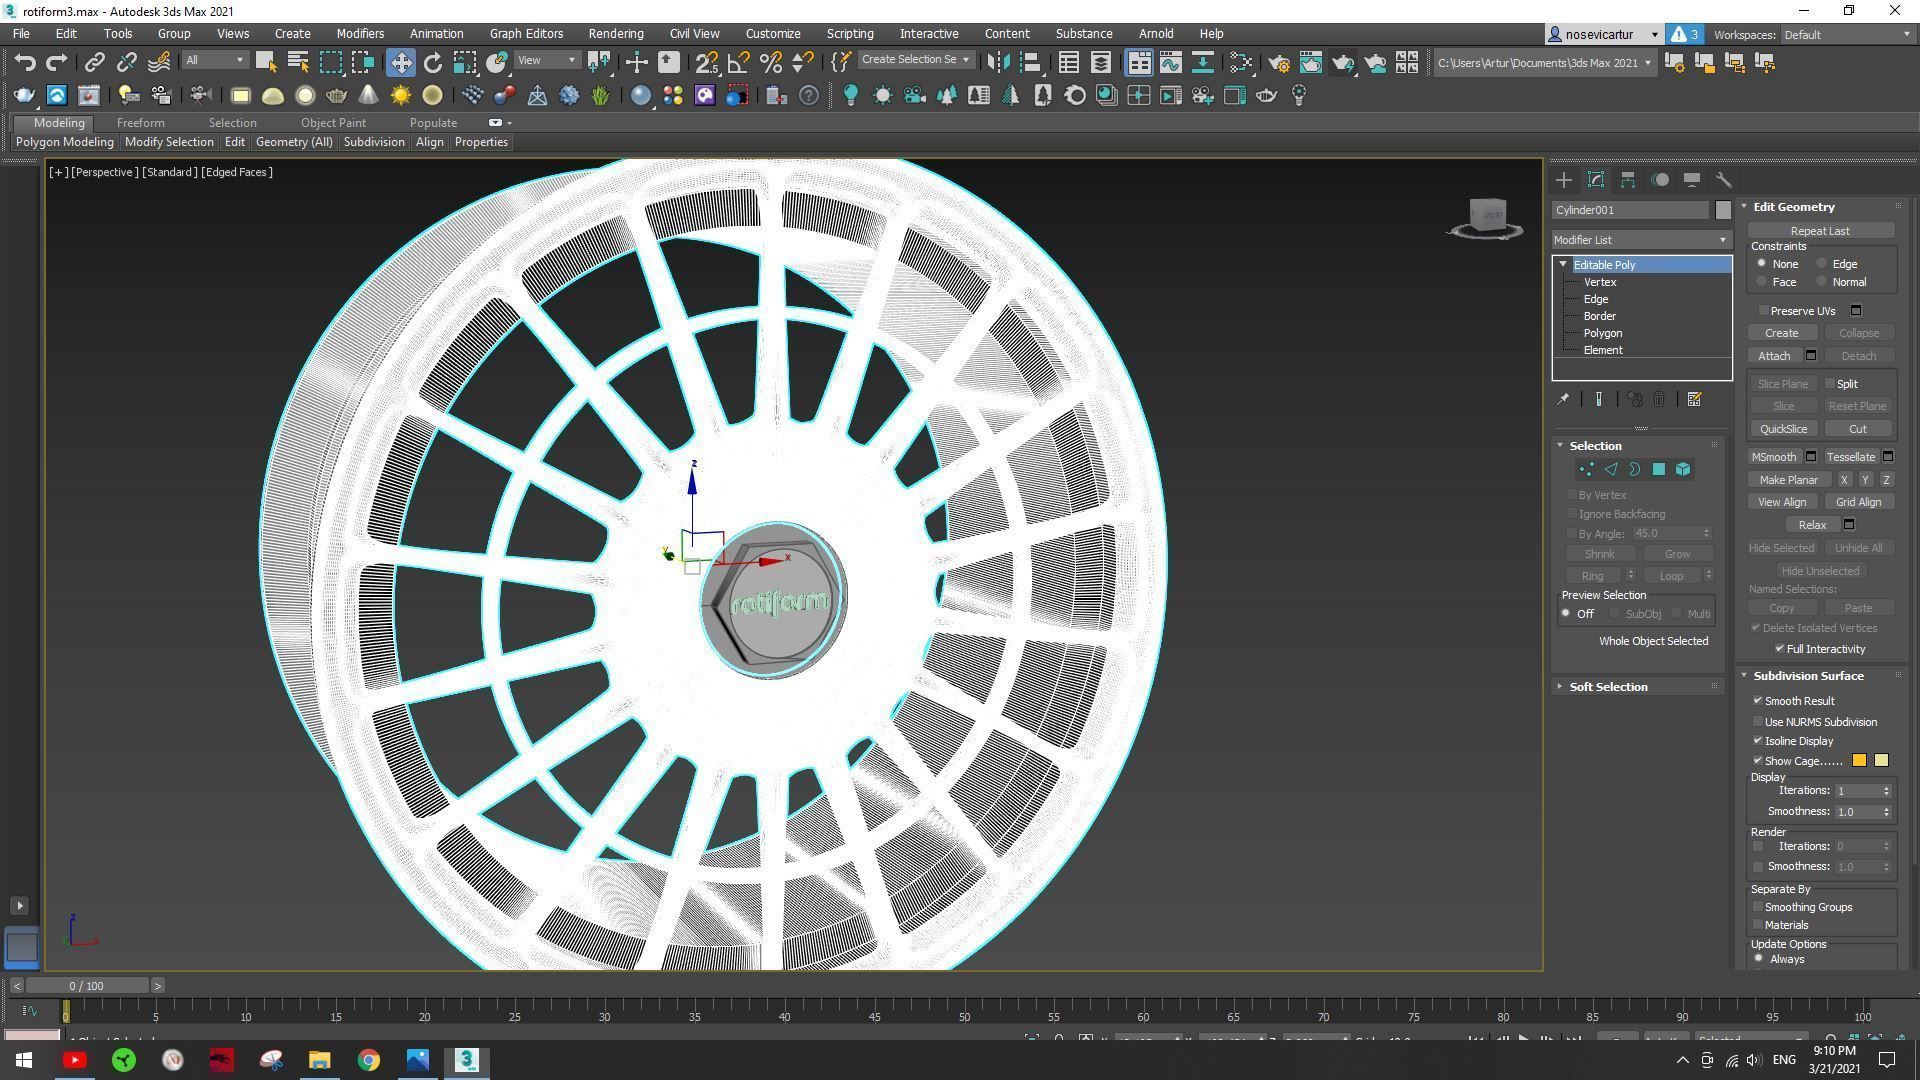Select the Polygon sub-object square icon
The height and width of the screenshot is (1080, 1920).
pos(1659,469)
